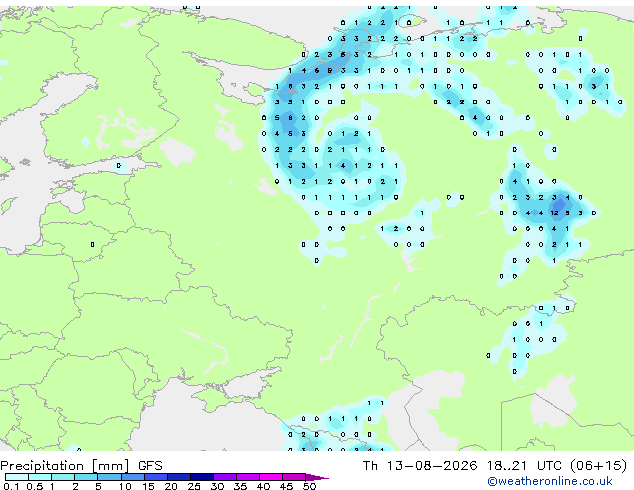Screen dimensions: 634x490
Task: Click the 12 mm peak precipitation value
Action: 554,213
